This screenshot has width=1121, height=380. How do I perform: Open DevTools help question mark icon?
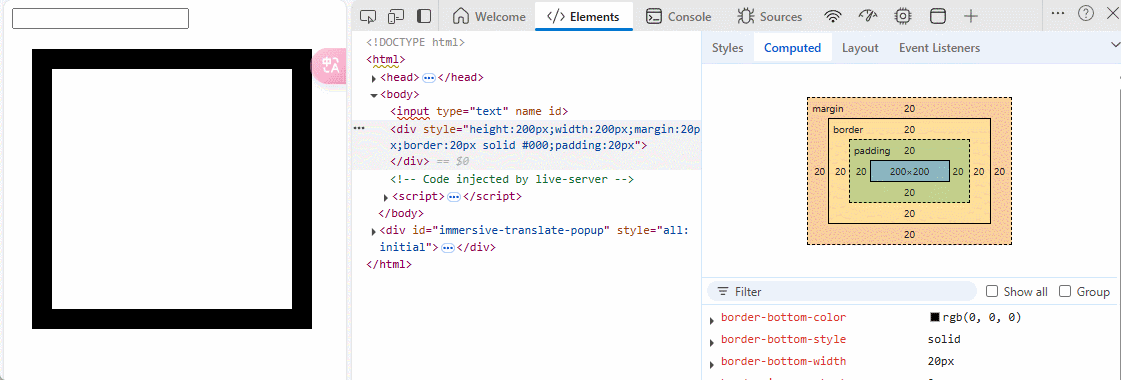tap(1085, 13)
